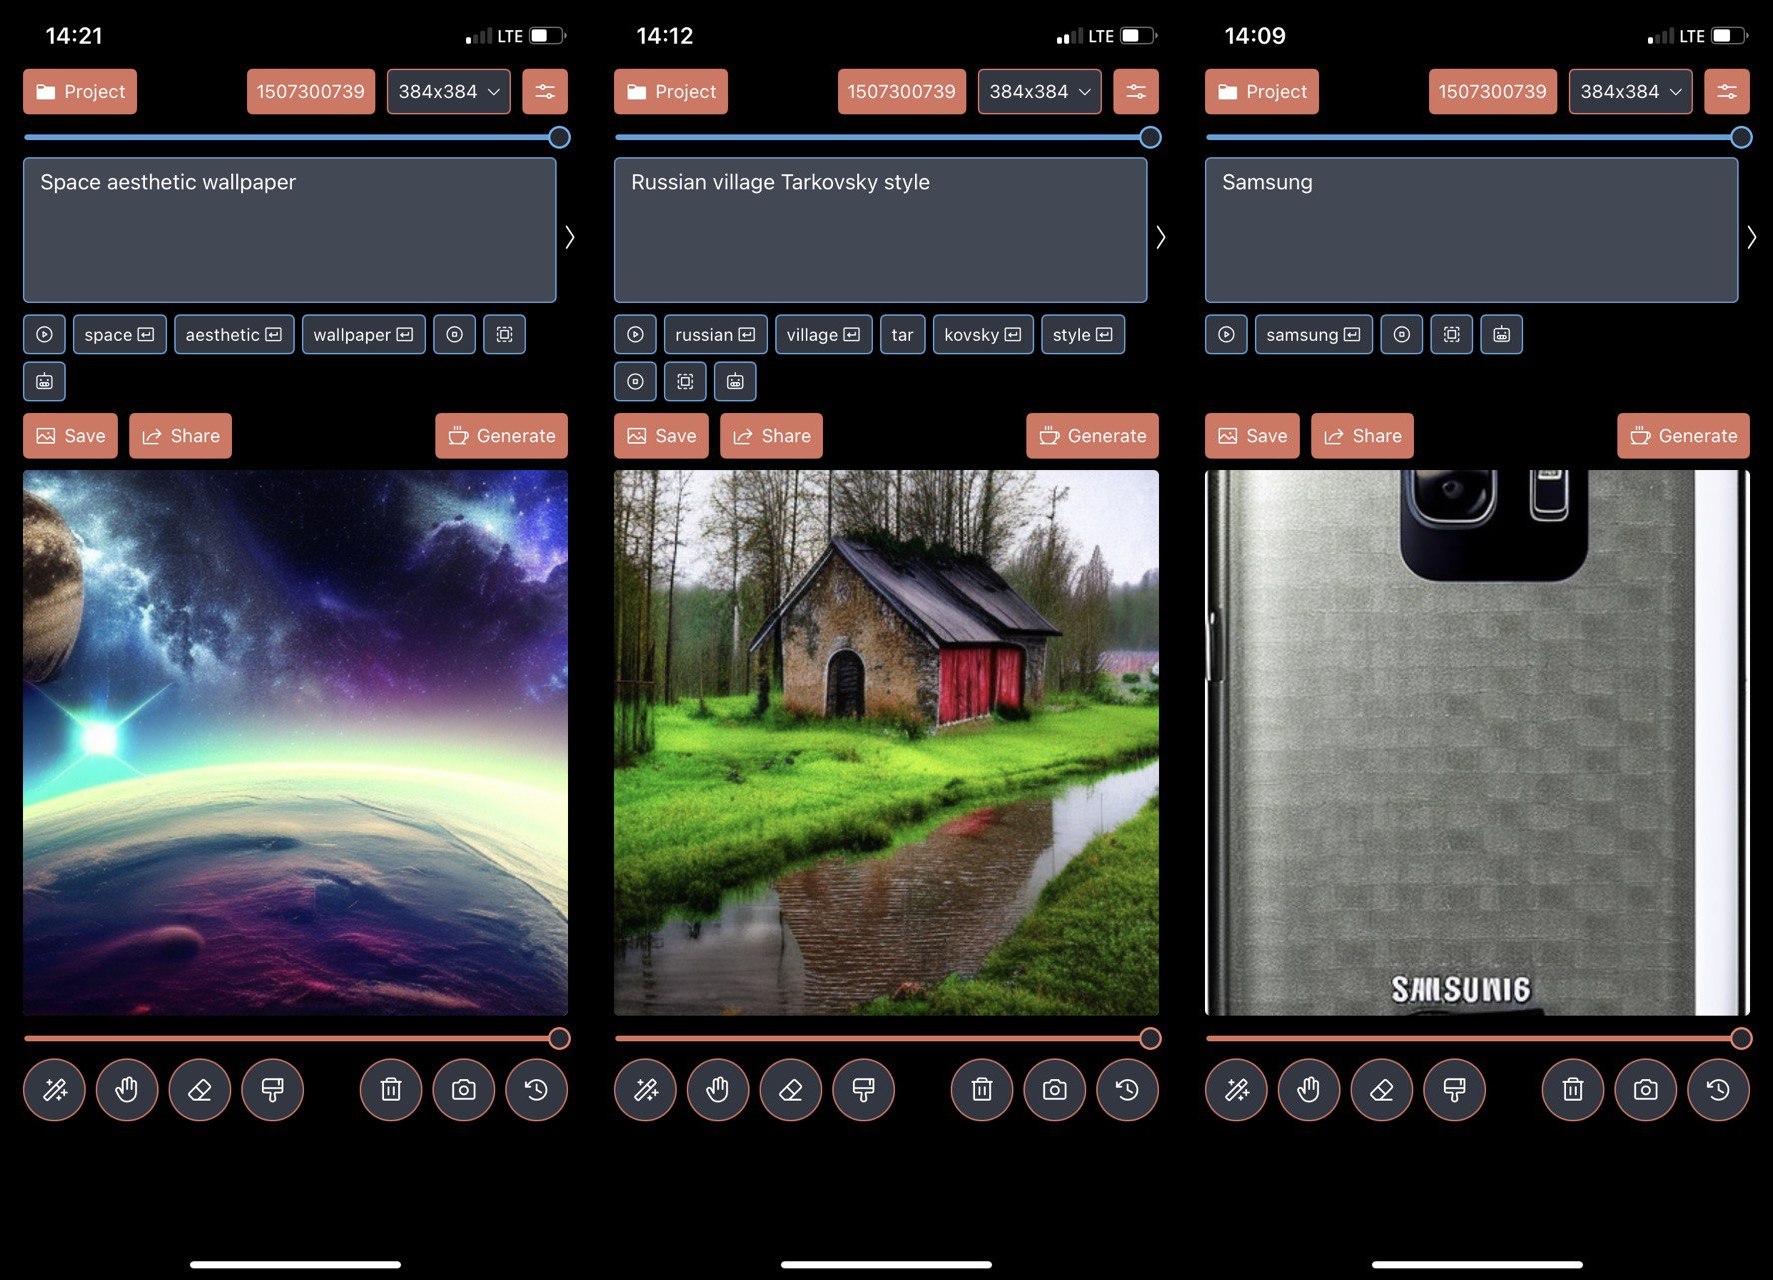The image size is (1773, 1280).
Task: Click Generate button in Space wallpaper screen
Action: (502, 436)
